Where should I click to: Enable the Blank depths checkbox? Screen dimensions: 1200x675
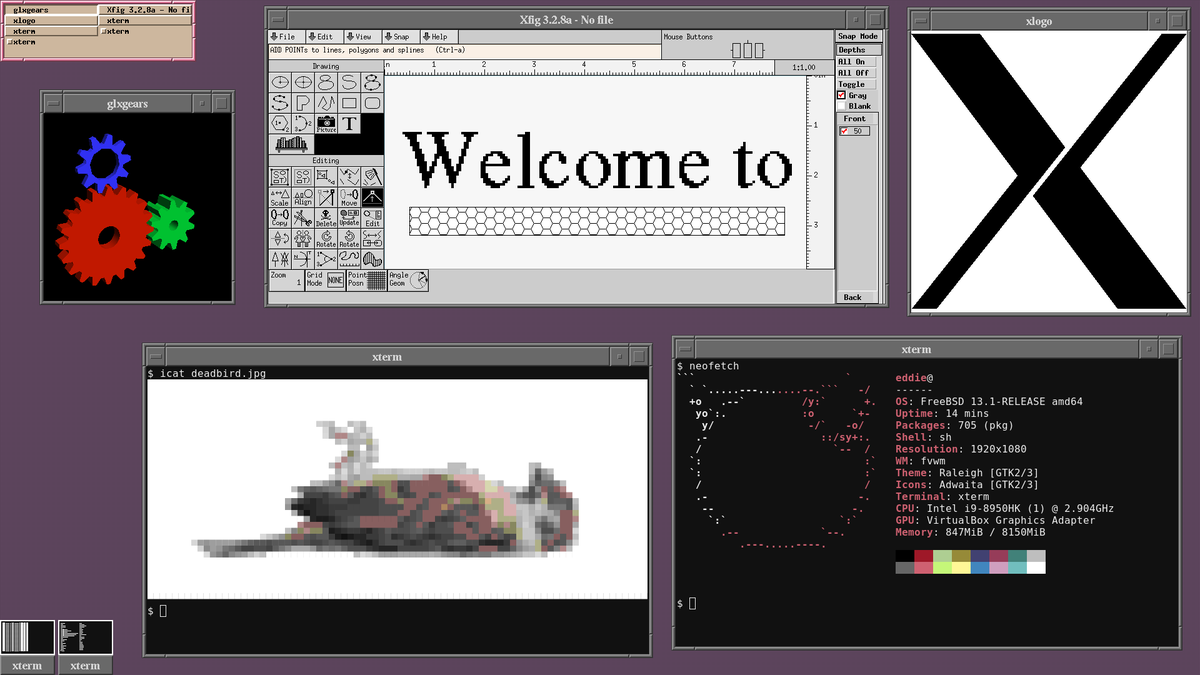843,106
